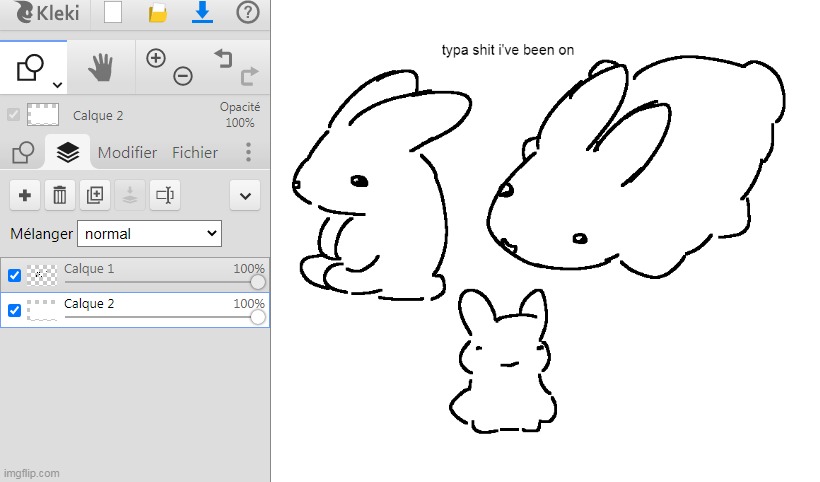Toggle visibility of Calque 1
Viewport: 820px width, 482px height.
[x=15, y=275]
